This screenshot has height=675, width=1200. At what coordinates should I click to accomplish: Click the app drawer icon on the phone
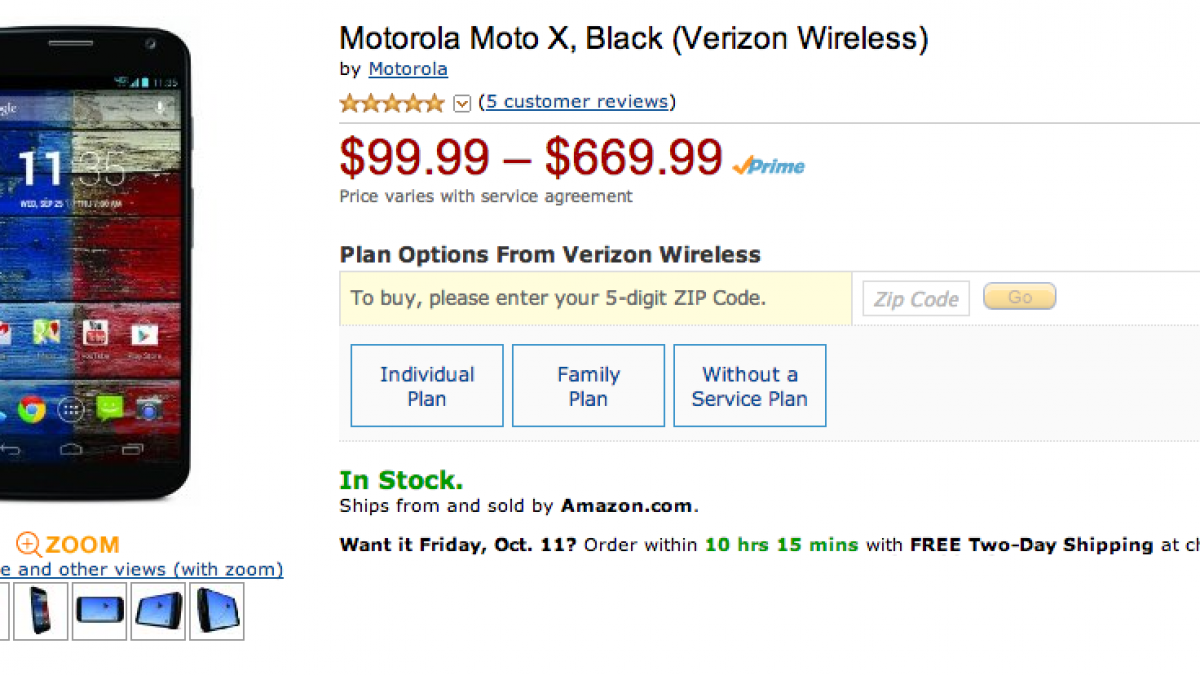71,408
